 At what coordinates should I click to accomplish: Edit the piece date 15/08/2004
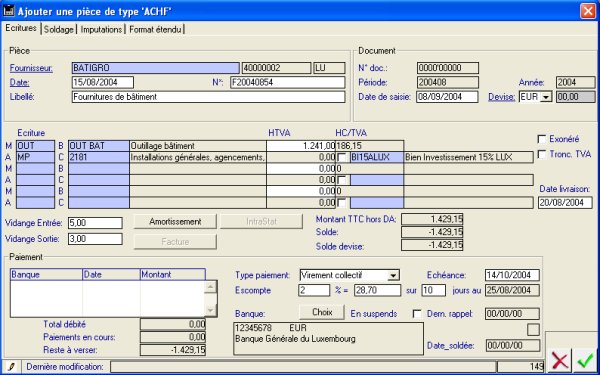click(x=103, y=82)
